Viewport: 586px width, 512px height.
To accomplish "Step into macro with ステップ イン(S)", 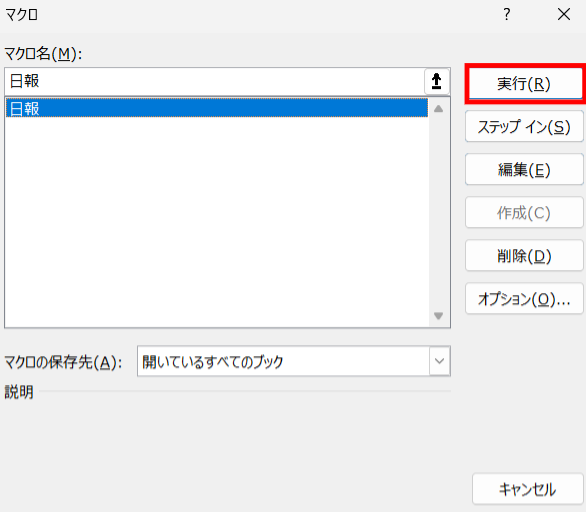I will pos(524,127).
